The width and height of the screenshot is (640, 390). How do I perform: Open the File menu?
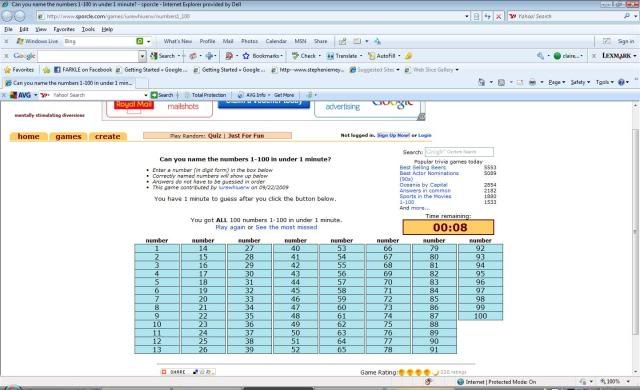8,29
